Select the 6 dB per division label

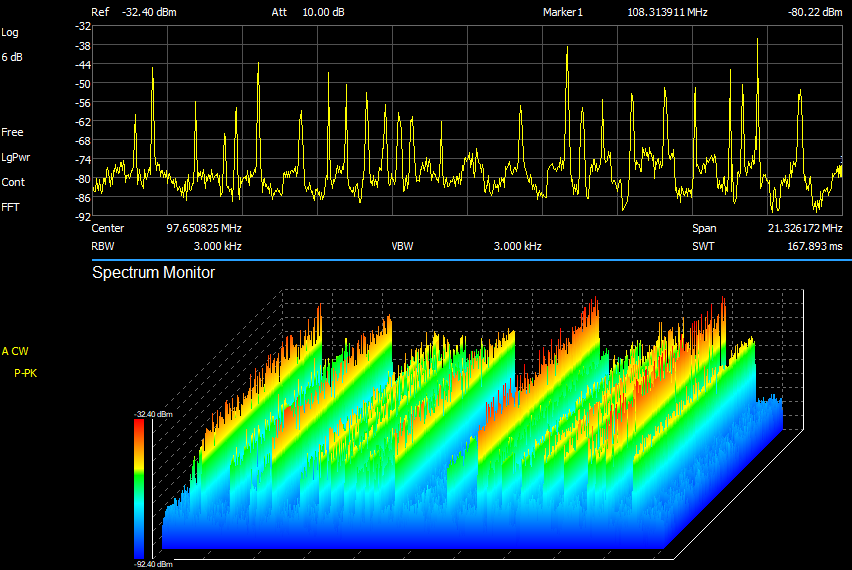click(x=12, y=57)
